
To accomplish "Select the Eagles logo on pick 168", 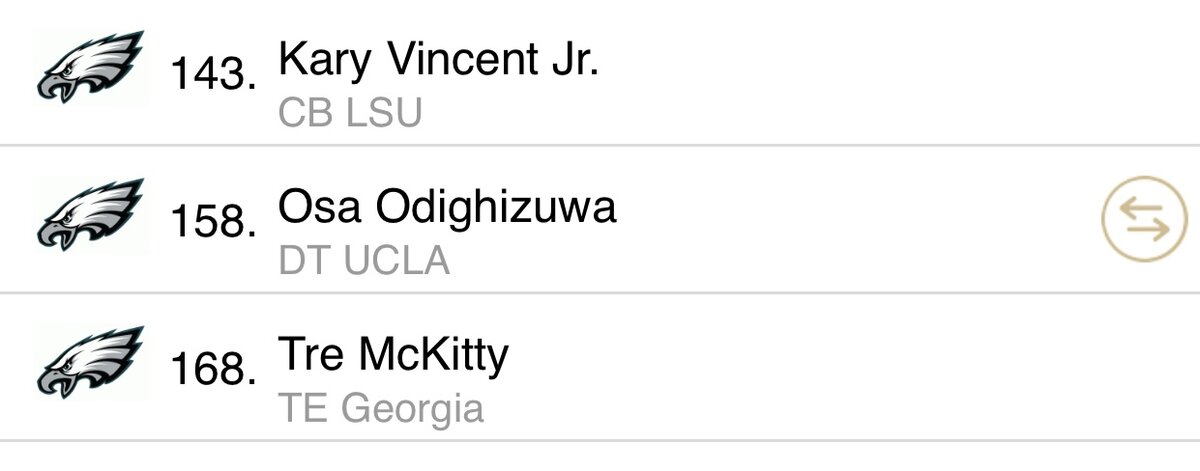I will tap(88, 362).
